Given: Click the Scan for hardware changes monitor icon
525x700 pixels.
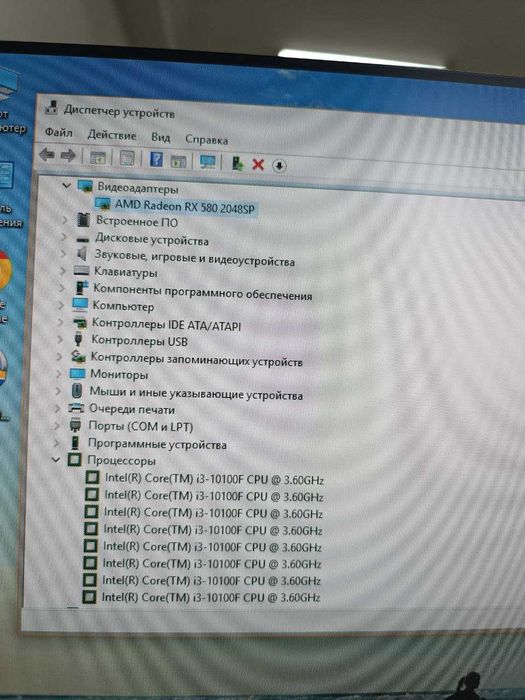Looking at the screenshot, I should [x=208, y=162].
